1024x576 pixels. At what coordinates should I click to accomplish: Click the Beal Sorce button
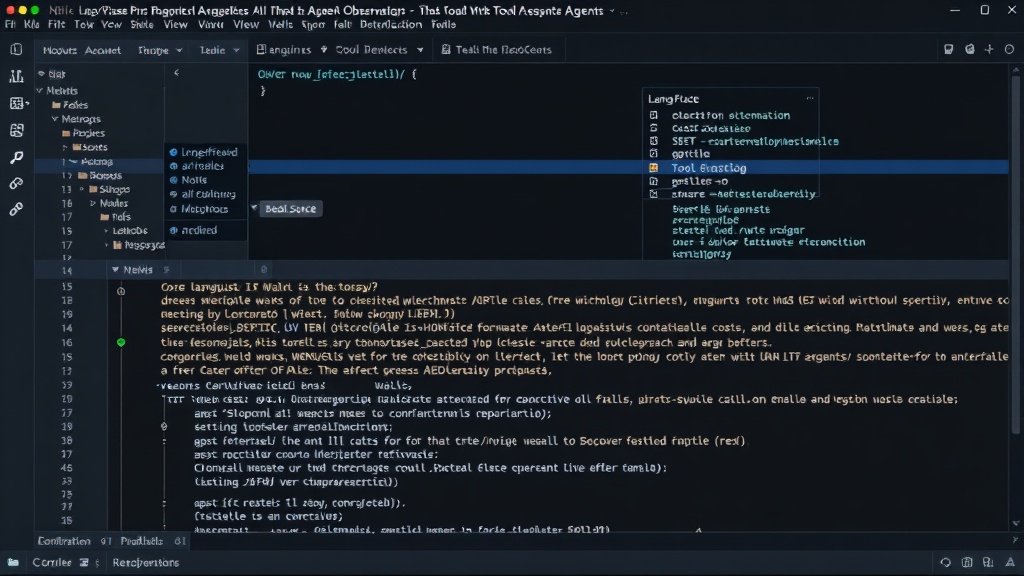291,208
